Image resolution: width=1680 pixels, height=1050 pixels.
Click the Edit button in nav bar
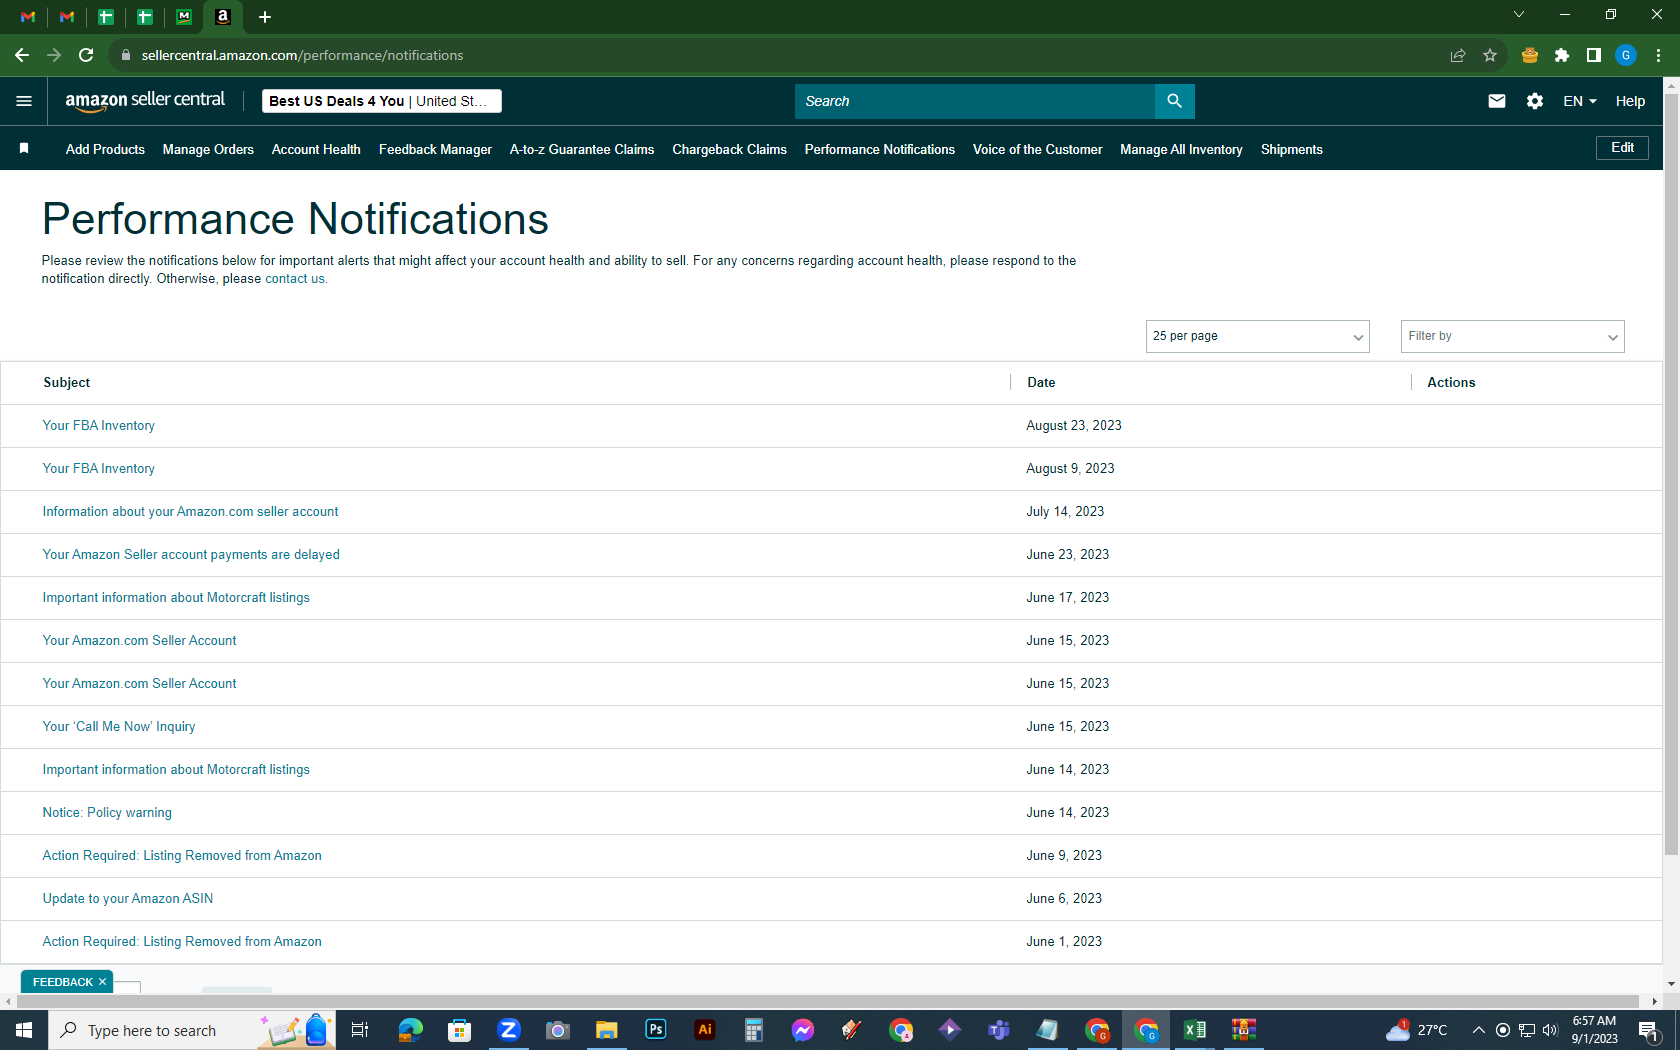(1622, 148)
